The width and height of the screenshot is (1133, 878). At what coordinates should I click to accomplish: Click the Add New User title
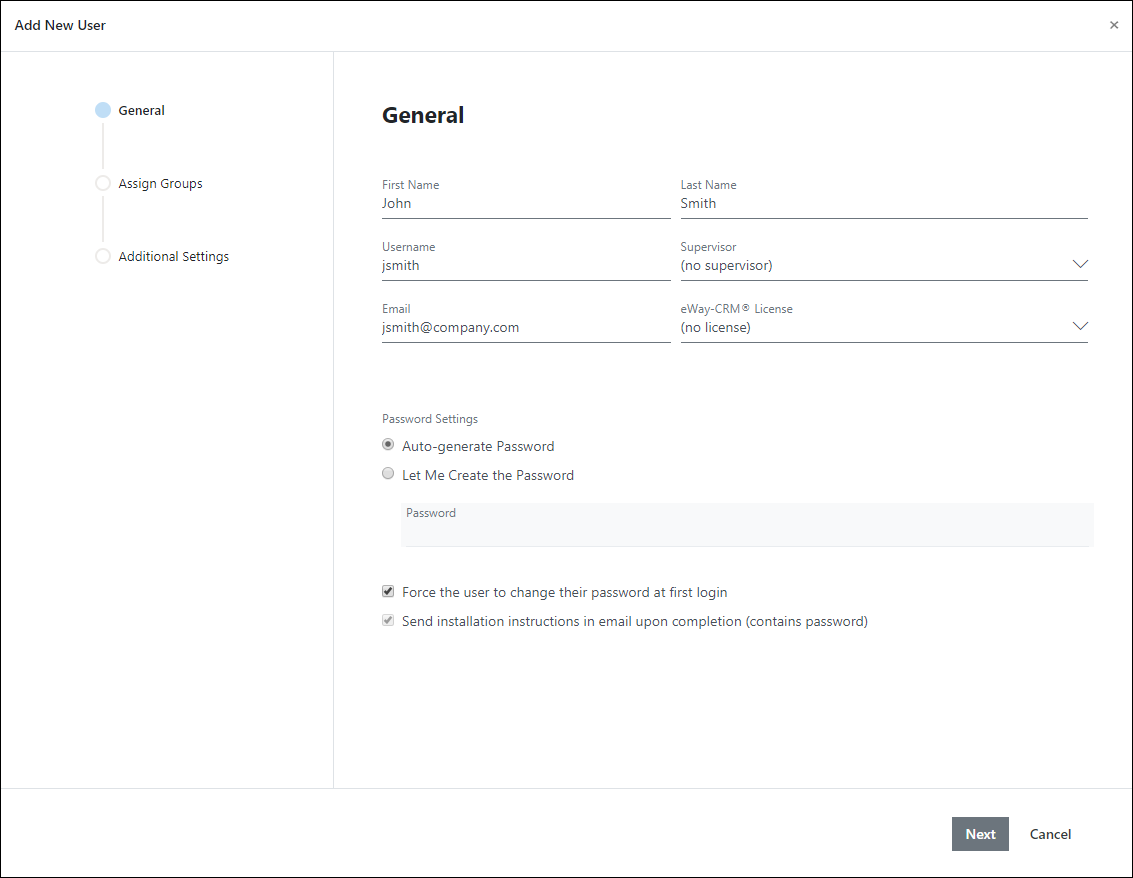tap(60, 25)
